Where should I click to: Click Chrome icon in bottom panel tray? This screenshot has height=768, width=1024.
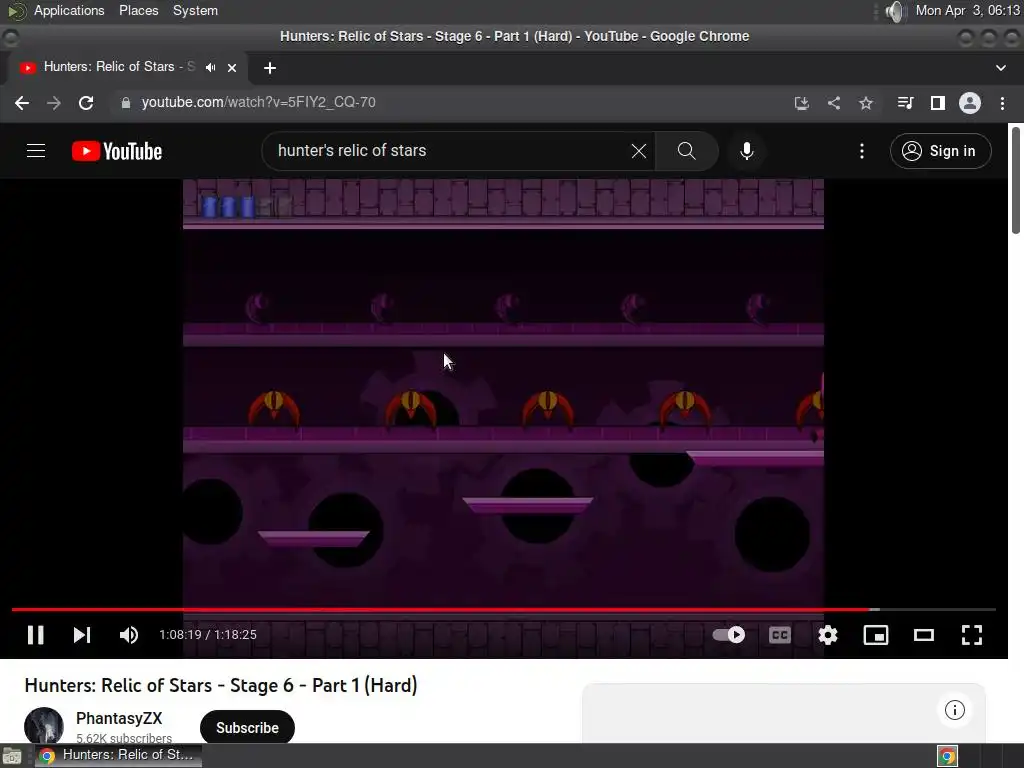948,756
